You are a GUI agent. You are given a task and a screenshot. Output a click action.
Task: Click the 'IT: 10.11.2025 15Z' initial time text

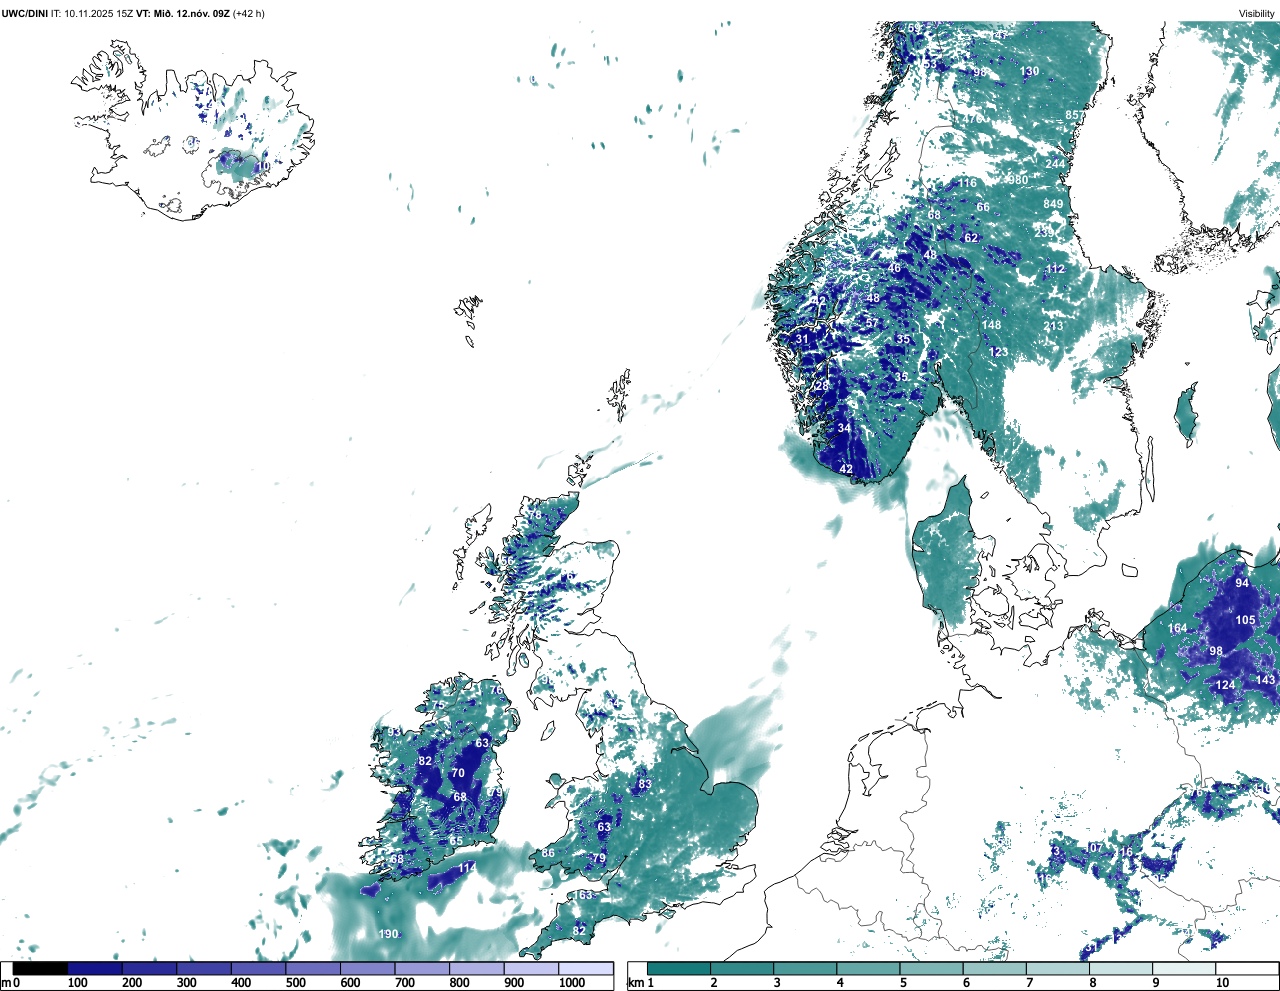click(92, 14)
